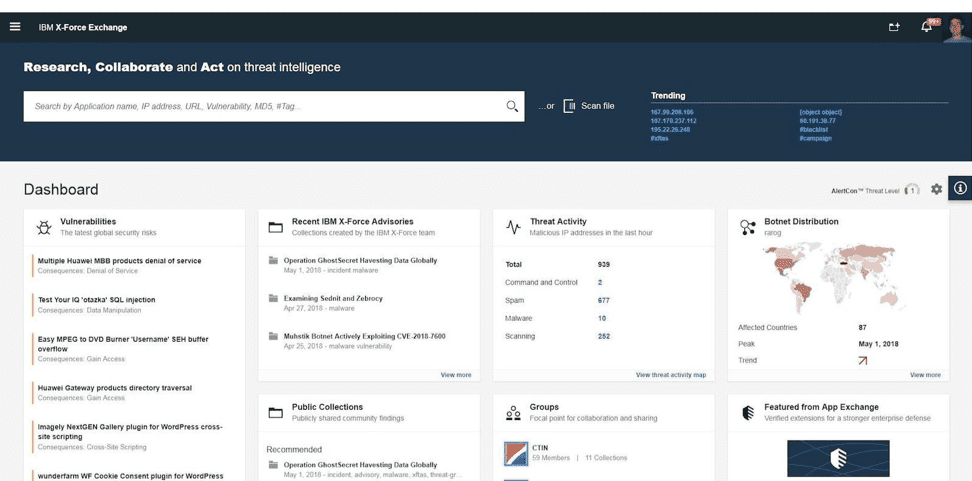
Task: Open dashboard settings gear
Action: pyautogui.click(x=936, y=189)
